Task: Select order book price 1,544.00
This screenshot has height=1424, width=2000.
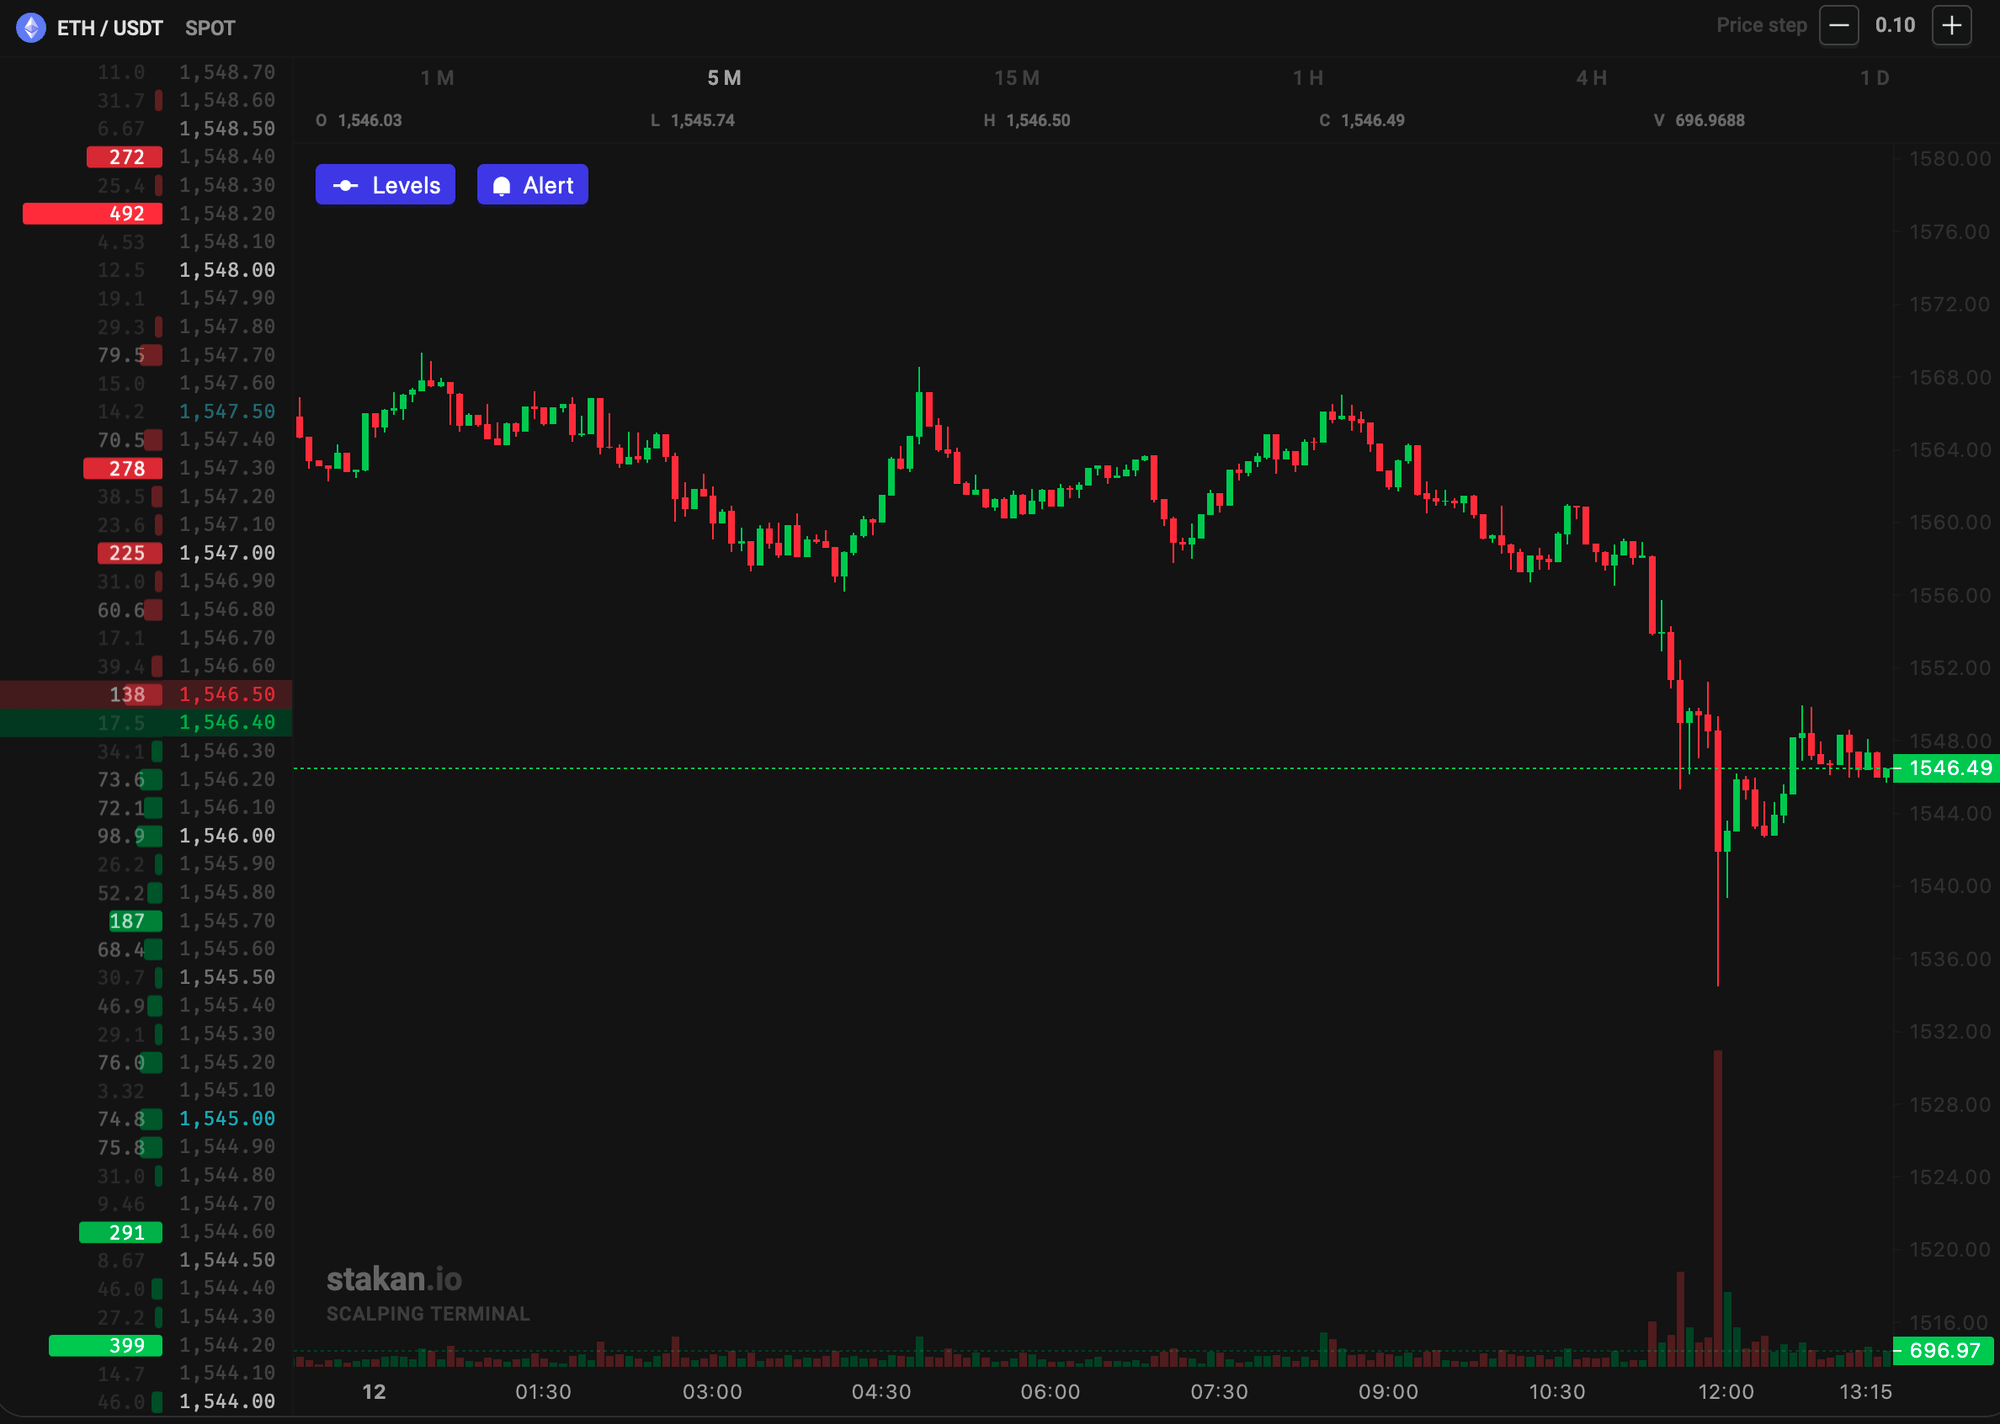Action: click(x=227, y=1402)
